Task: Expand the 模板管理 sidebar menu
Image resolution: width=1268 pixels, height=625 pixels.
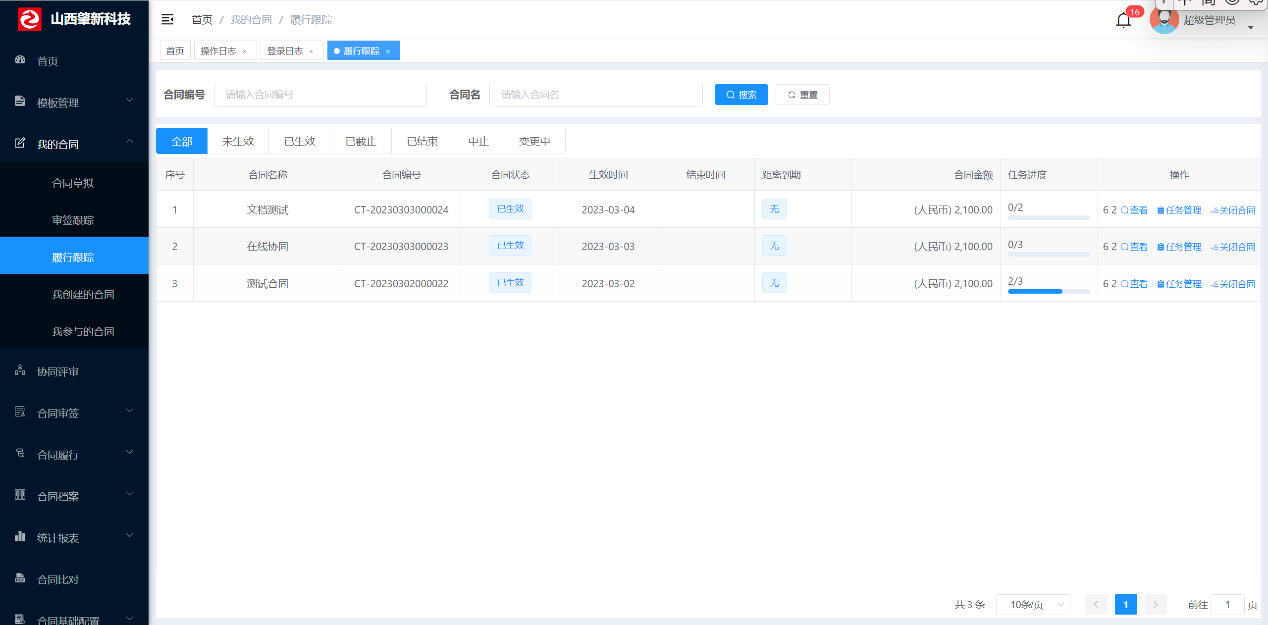Action: pos(74,102)
